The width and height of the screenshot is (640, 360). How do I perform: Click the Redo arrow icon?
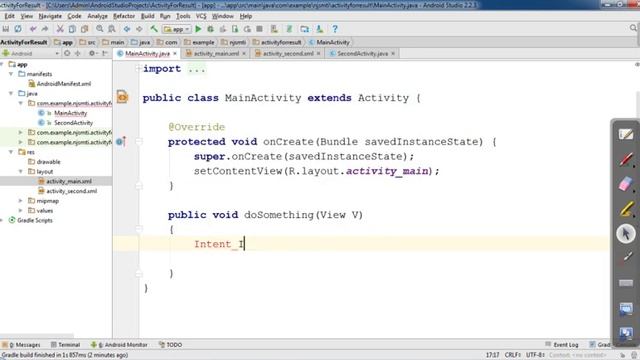pyautogui.click(x=45, y=29)
